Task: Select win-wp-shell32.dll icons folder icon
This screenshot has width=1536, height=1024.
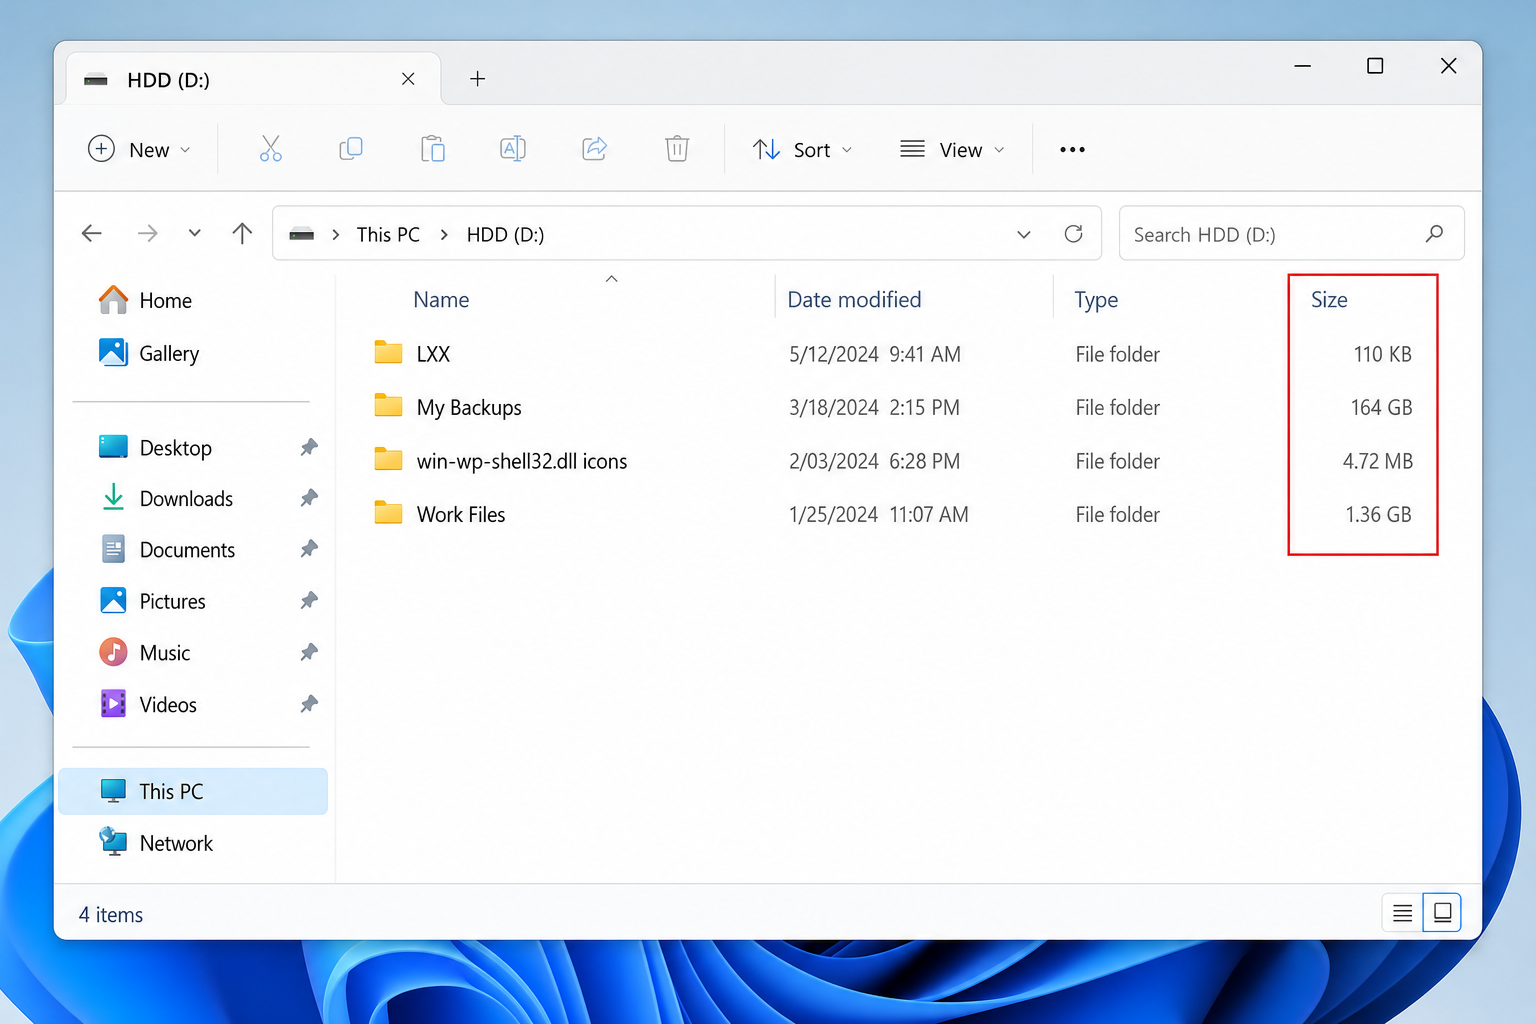Action: 388,460
